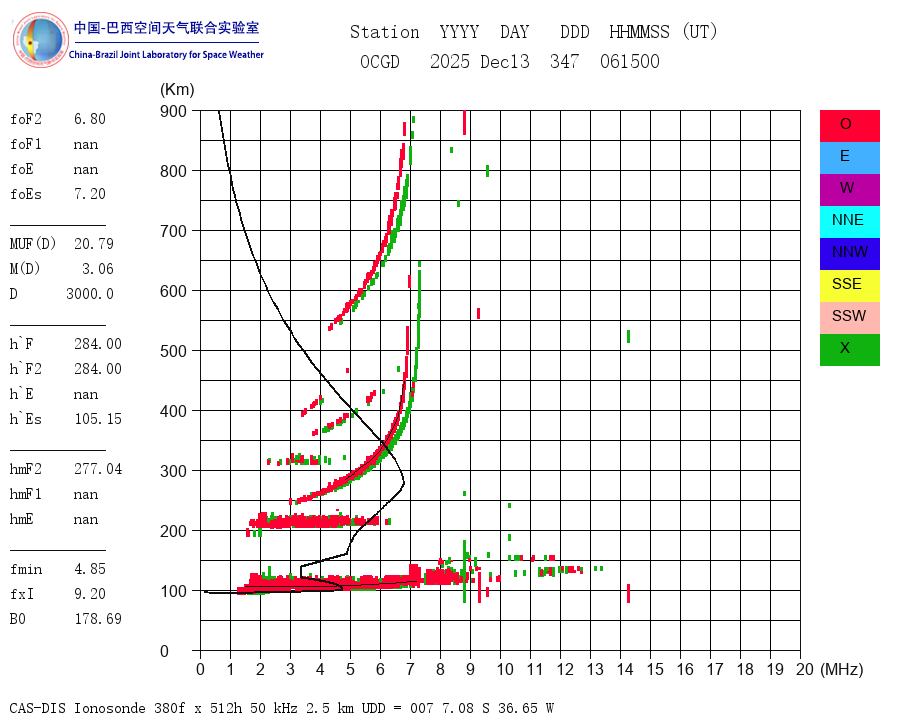The image size is (900, 720).
Task: Click the foF2 value 6.80
Action: coord(90,119)
